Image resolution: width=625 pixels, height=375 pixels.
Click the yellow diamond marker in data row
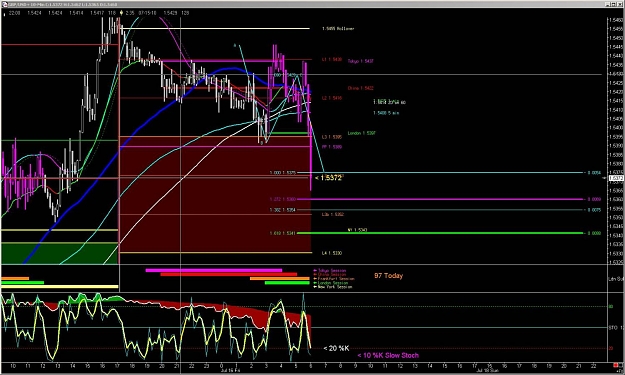[122, 13]
